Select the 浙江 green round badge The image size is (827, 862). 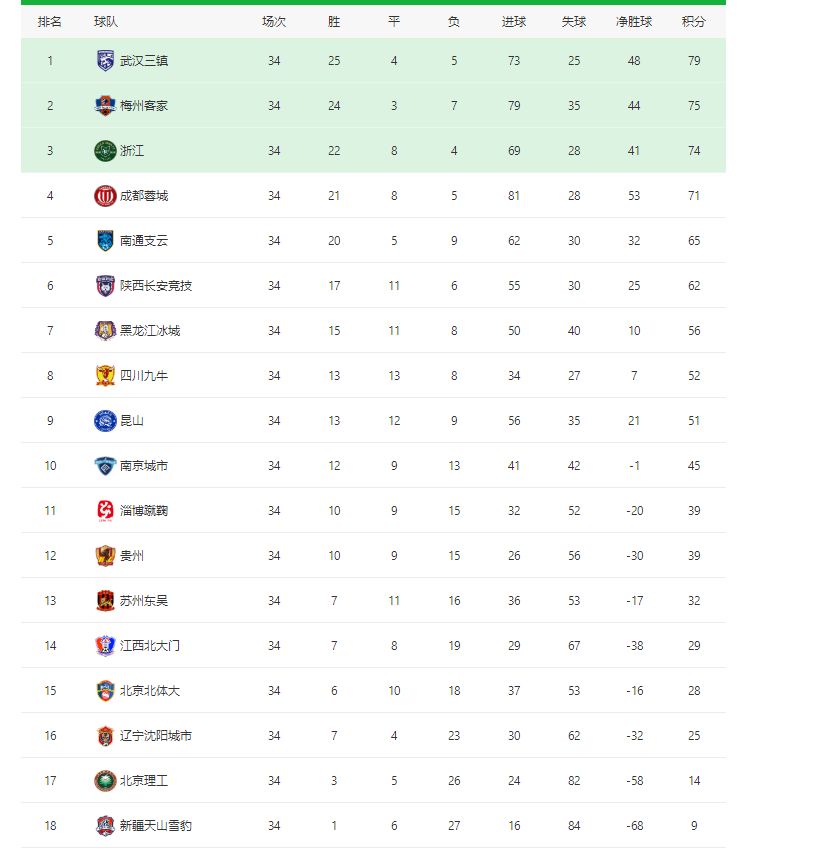[x=105, y=151]
